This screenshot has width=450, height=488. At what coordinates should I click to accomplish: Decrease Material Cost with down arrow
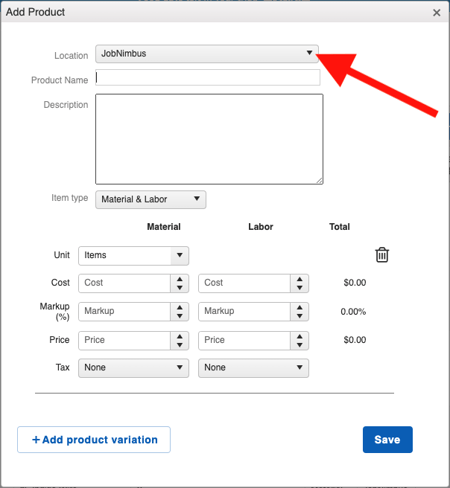pos(180,288)
